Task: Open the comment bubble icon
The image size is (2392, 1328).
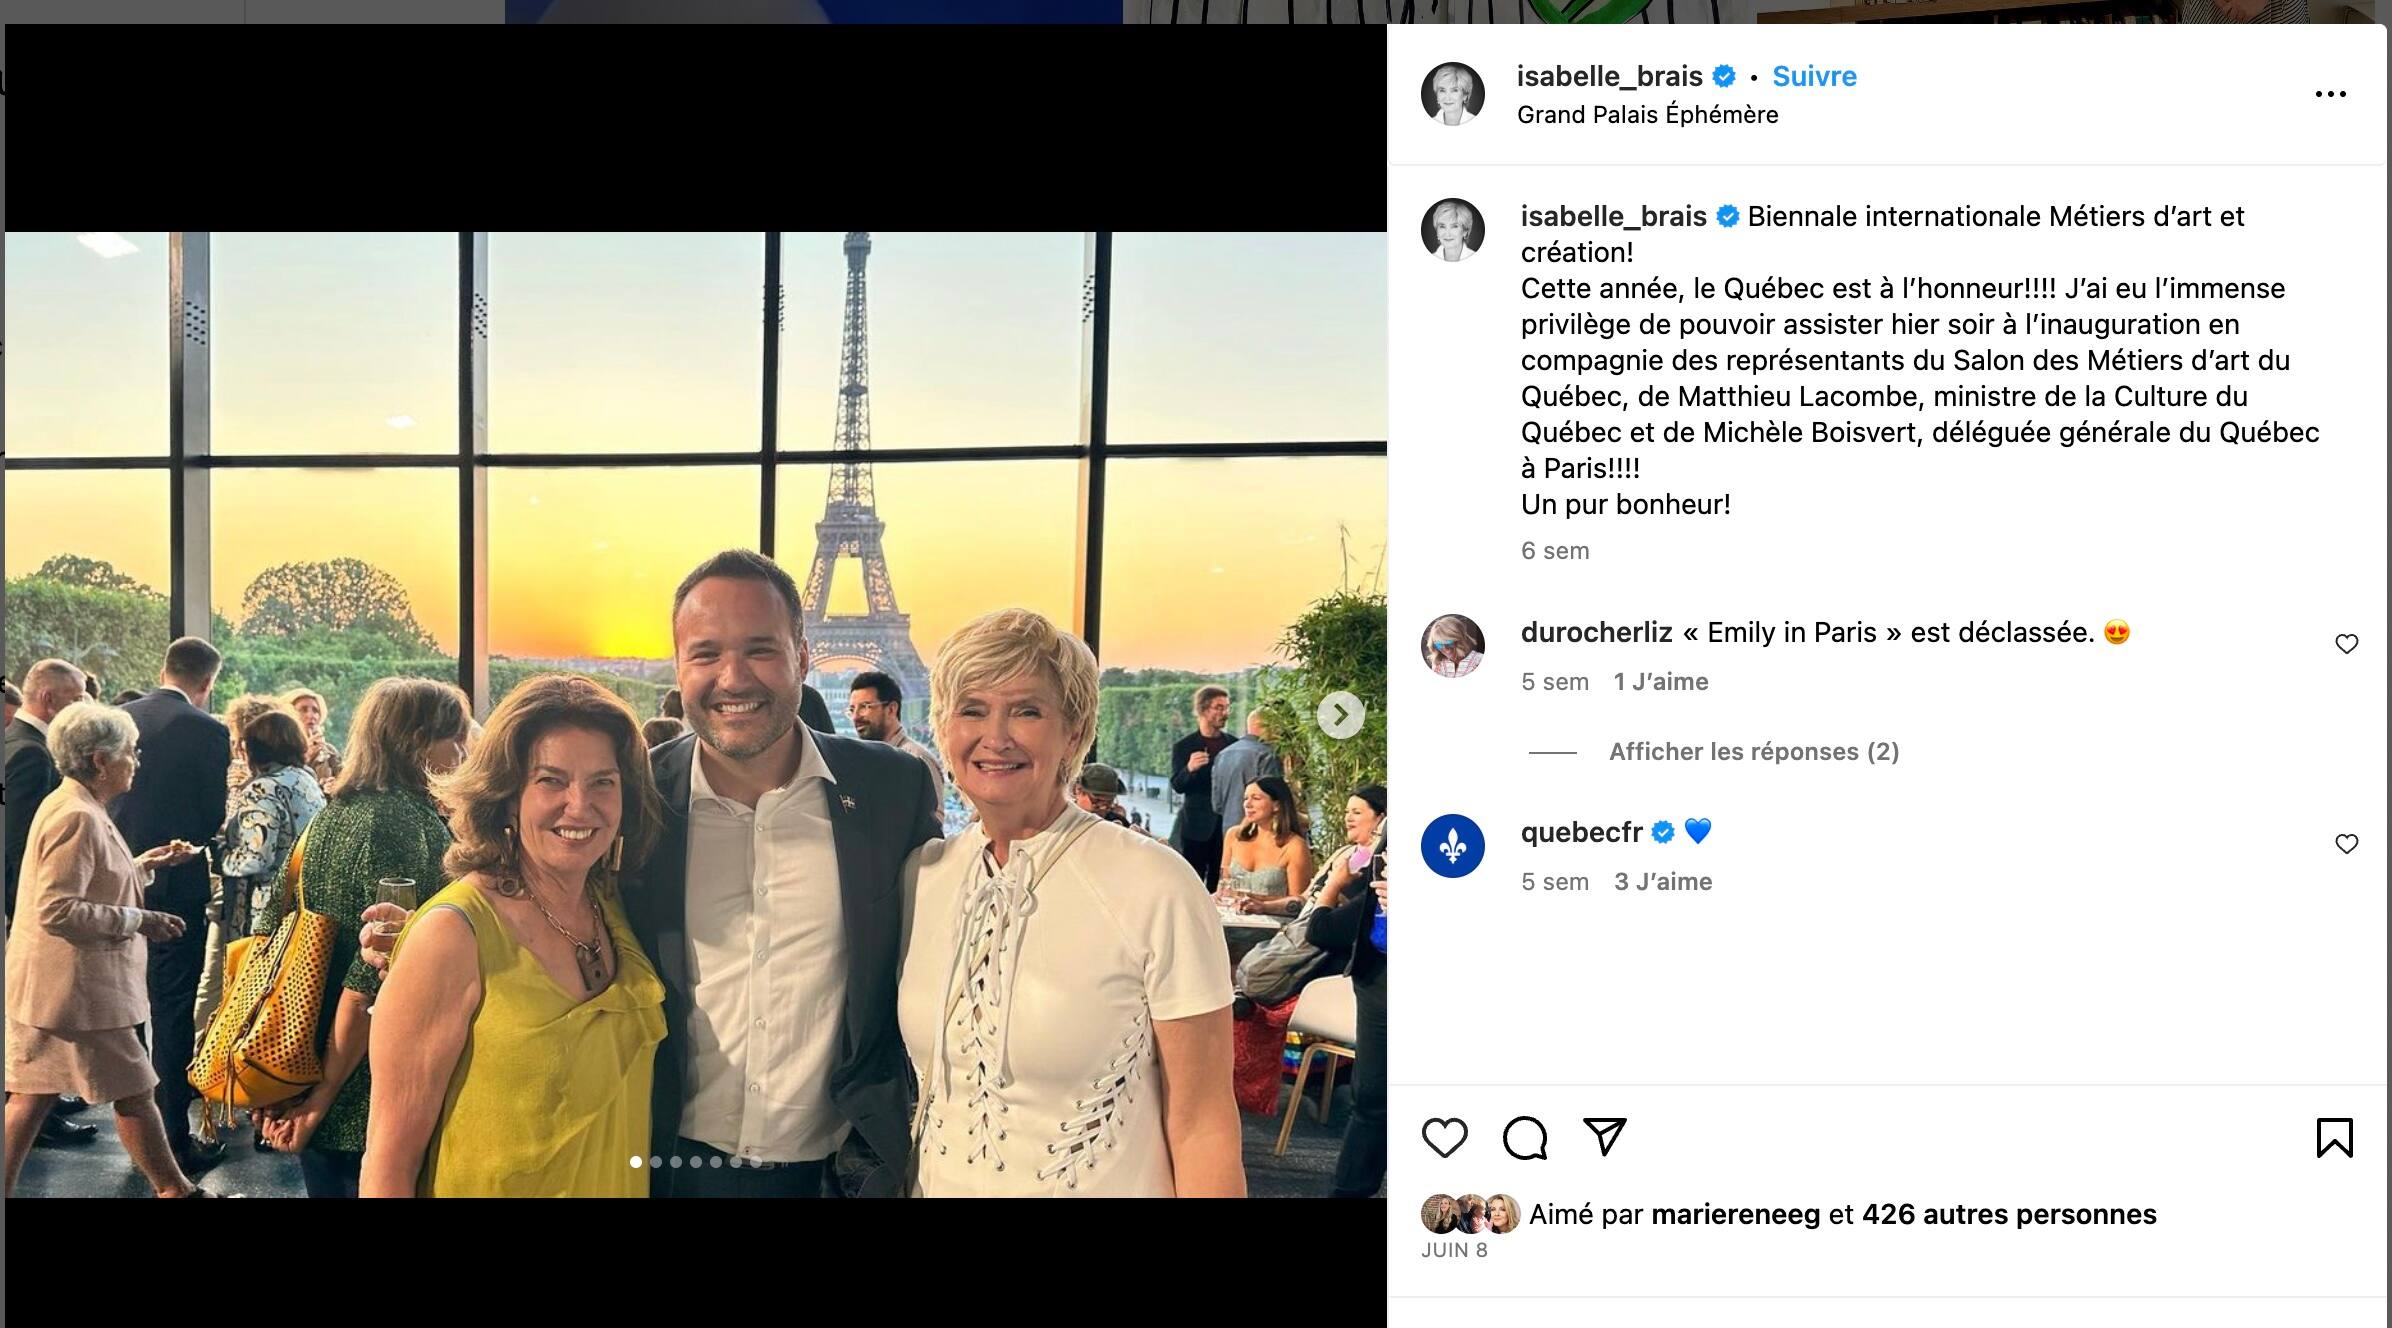Action: [1524, 1138]
